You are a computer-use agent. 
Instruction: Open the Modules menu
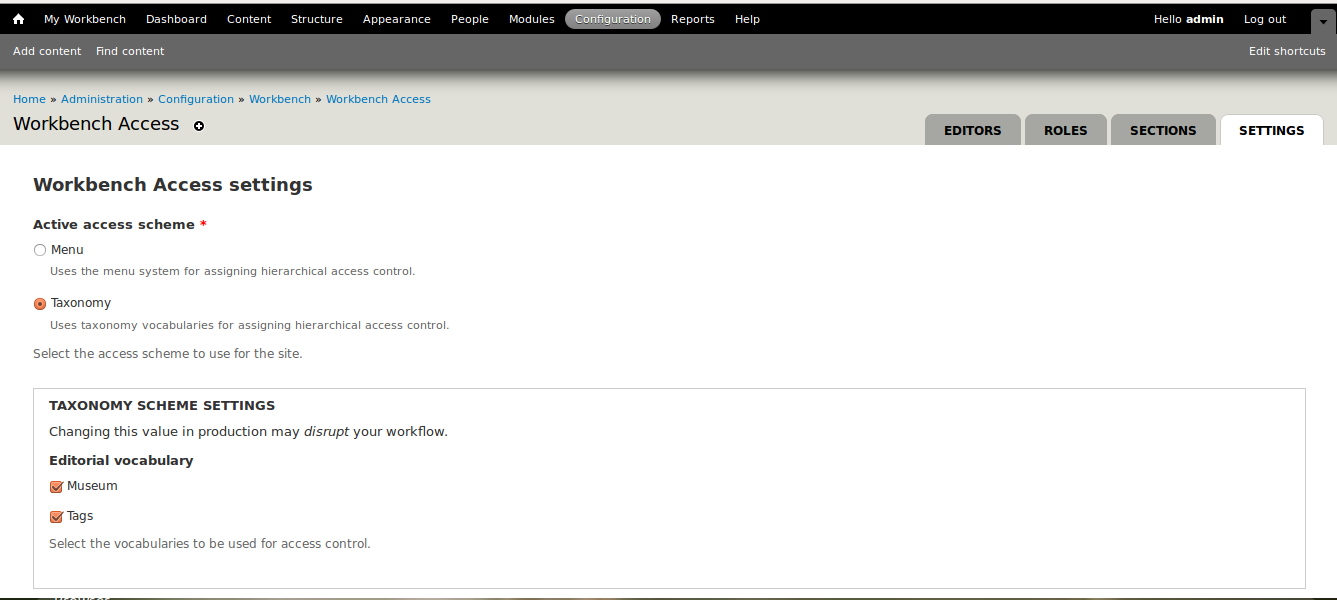click(531, 18)
